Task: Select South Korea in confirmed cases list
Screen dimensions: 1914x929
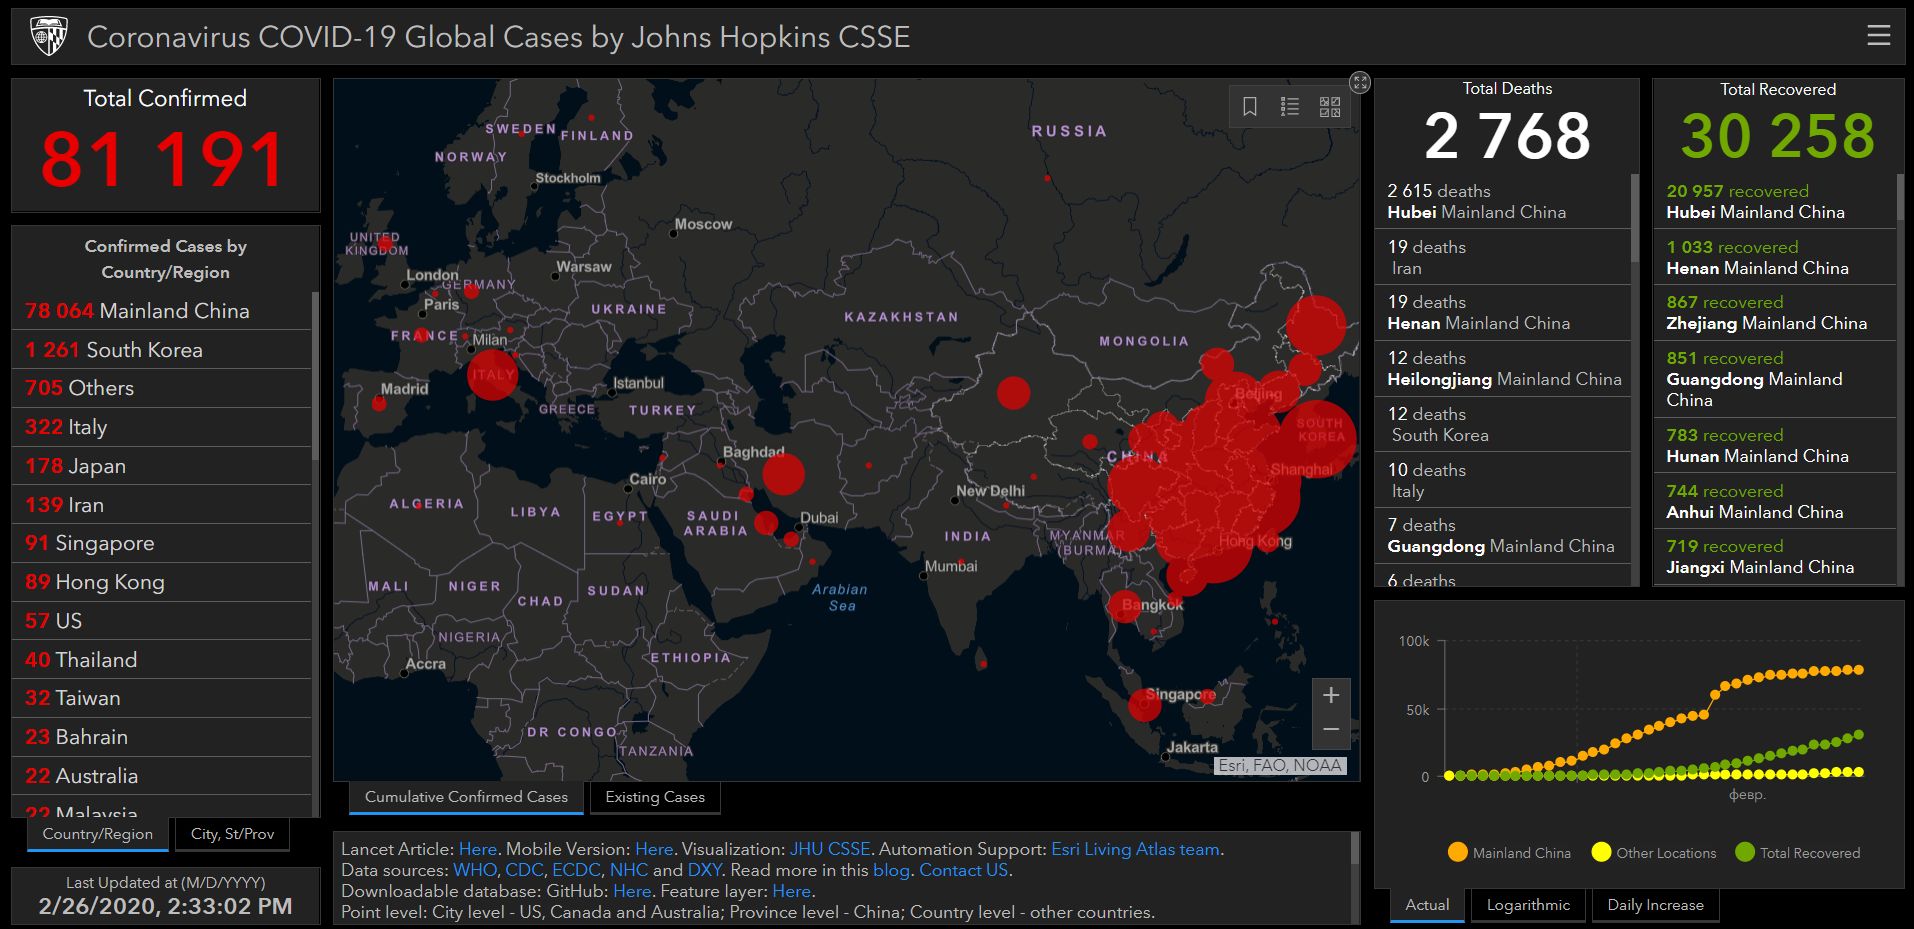Action: point(144,350)
